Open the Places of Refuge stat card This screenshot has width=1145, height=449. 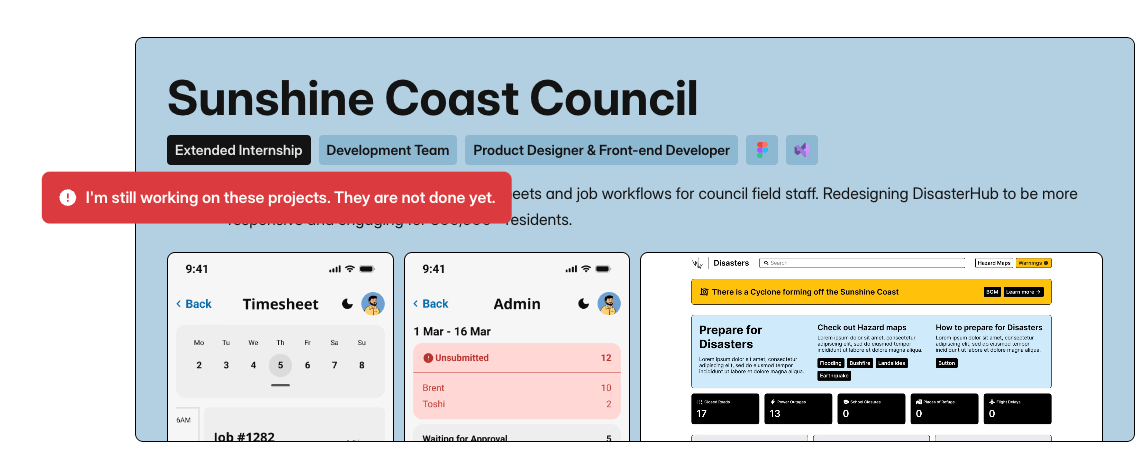coord(944,409)
